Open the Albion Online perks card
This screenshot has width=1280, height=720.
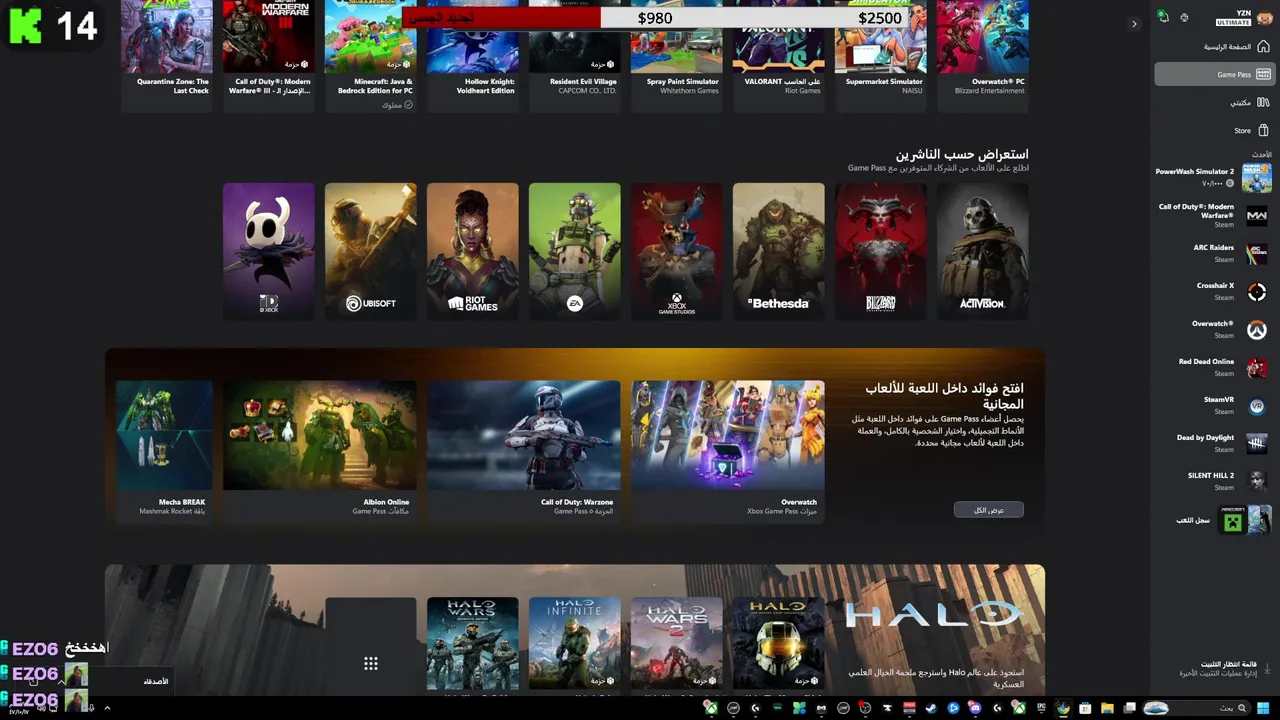(x=320, y=450)
